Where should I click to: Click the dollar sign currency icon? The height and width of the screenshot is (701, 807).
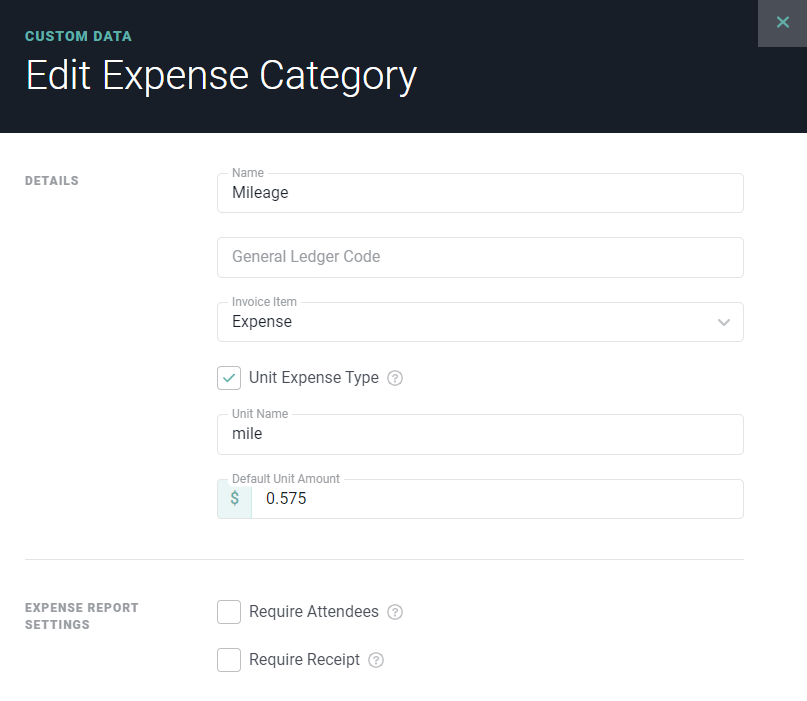click(235, 498)
